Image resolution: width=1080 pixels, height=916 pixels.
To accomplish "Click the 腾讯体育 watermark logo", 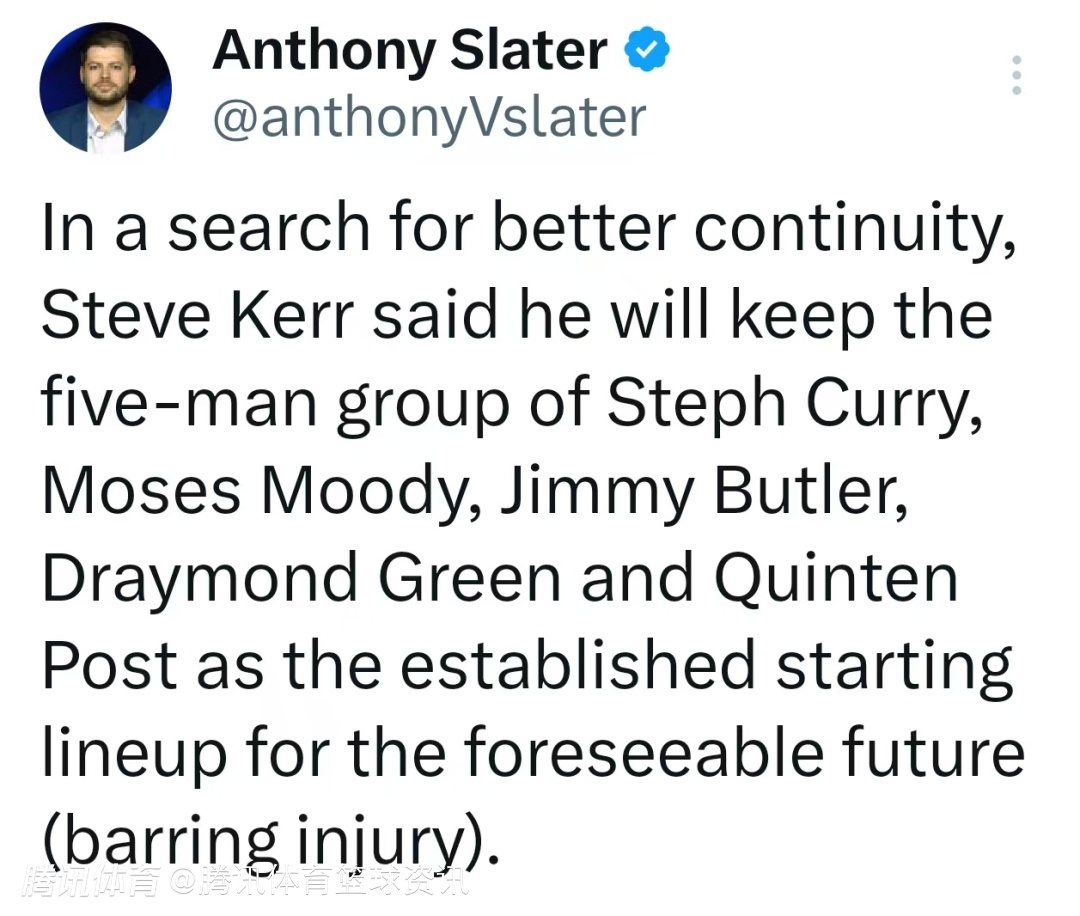I will pyautogui.click(x=93, y=883).
